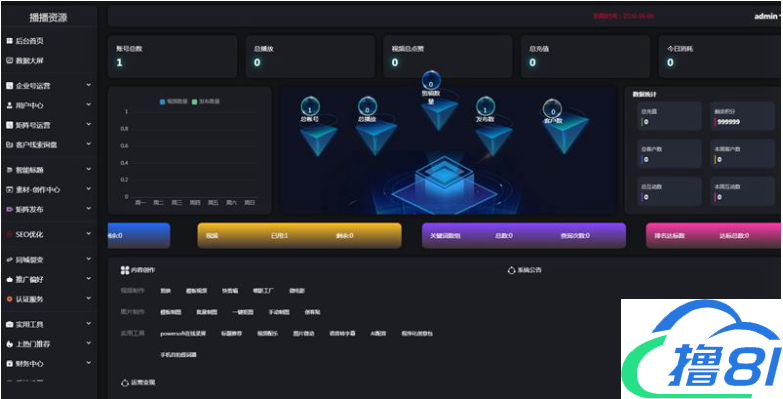The image size is (783, 399).
Task: Click the 模板视频 link
Action: (x=196, y=291)
